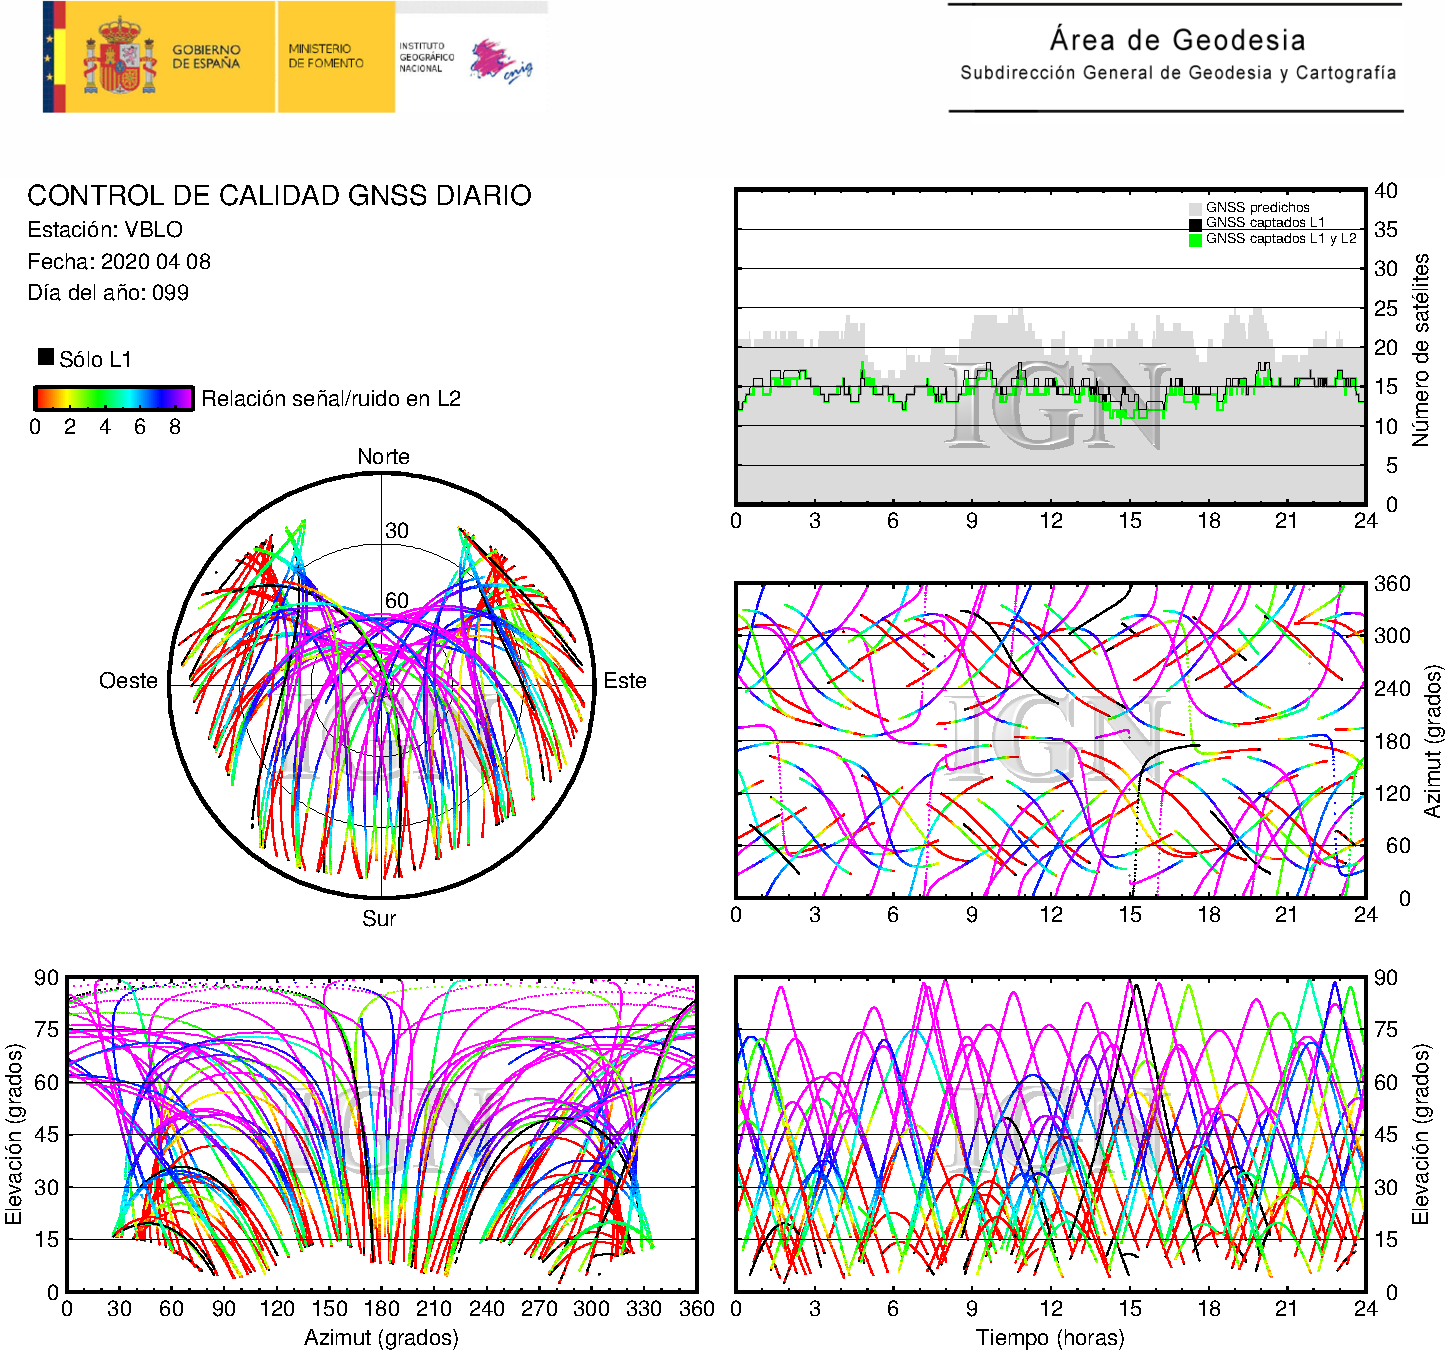Click the Tiempo (horas) axis label
1445x1350 pixels.
[x=1049, y=1337]
